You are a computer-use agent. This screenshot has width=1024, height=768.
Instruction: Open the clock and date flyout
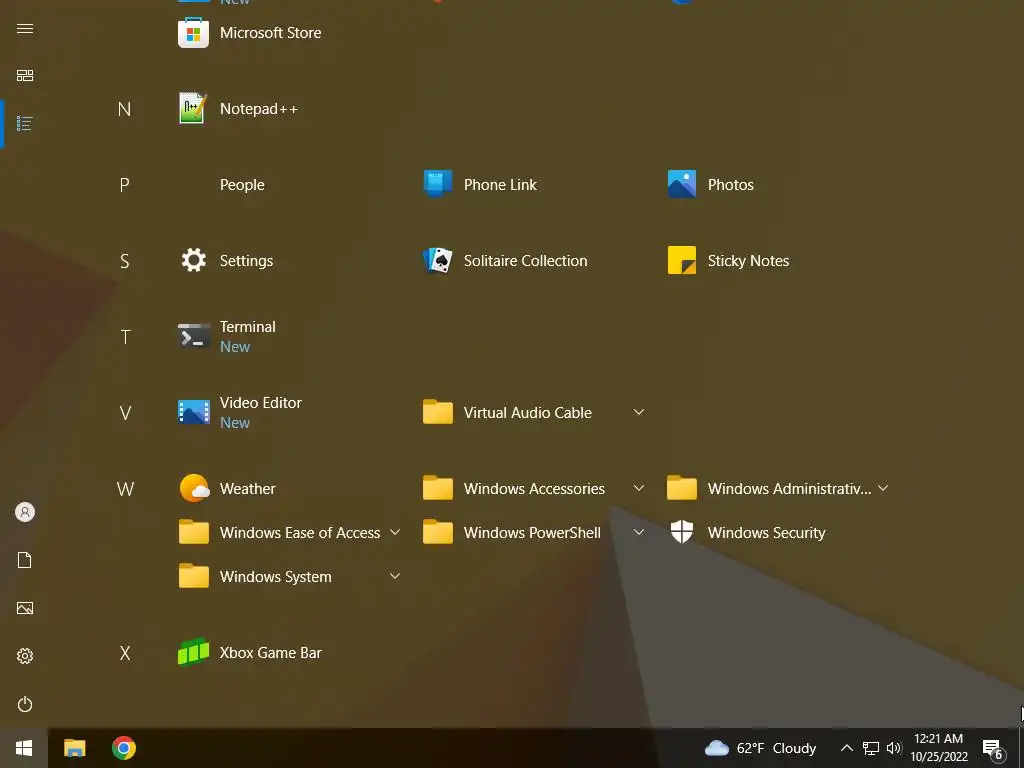939,748
